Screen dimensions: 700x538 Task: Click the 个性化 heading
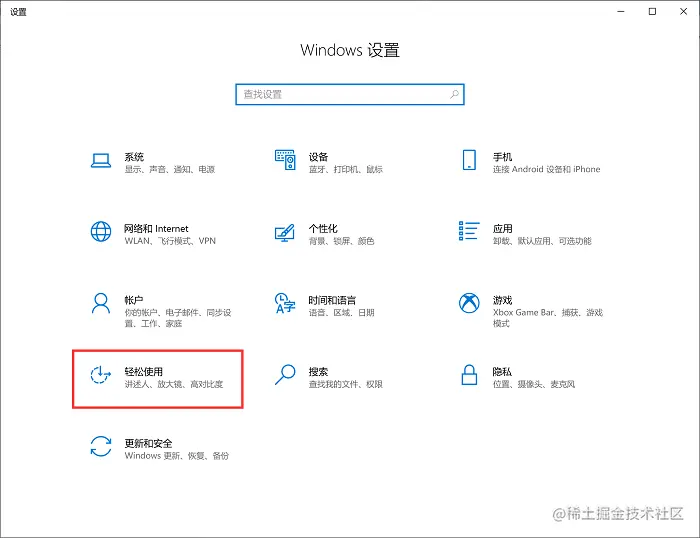323,229
